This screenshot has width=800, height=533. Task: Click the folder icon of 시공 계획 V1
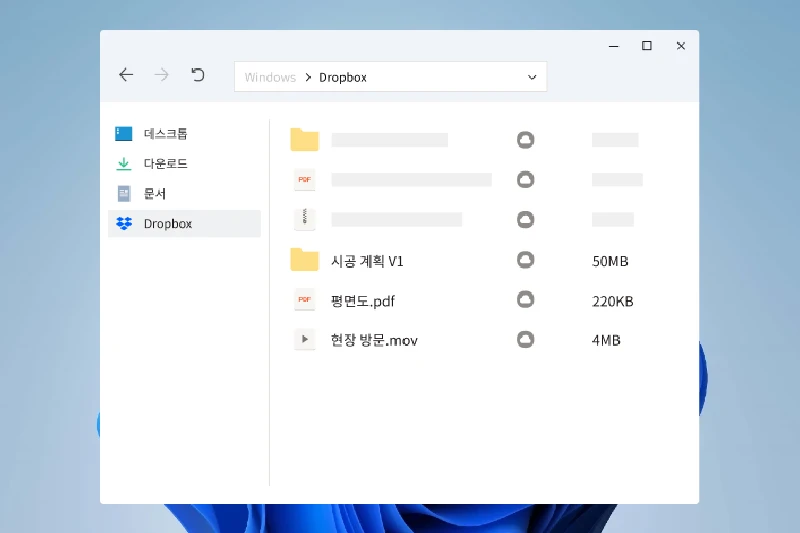pos(305,260)
